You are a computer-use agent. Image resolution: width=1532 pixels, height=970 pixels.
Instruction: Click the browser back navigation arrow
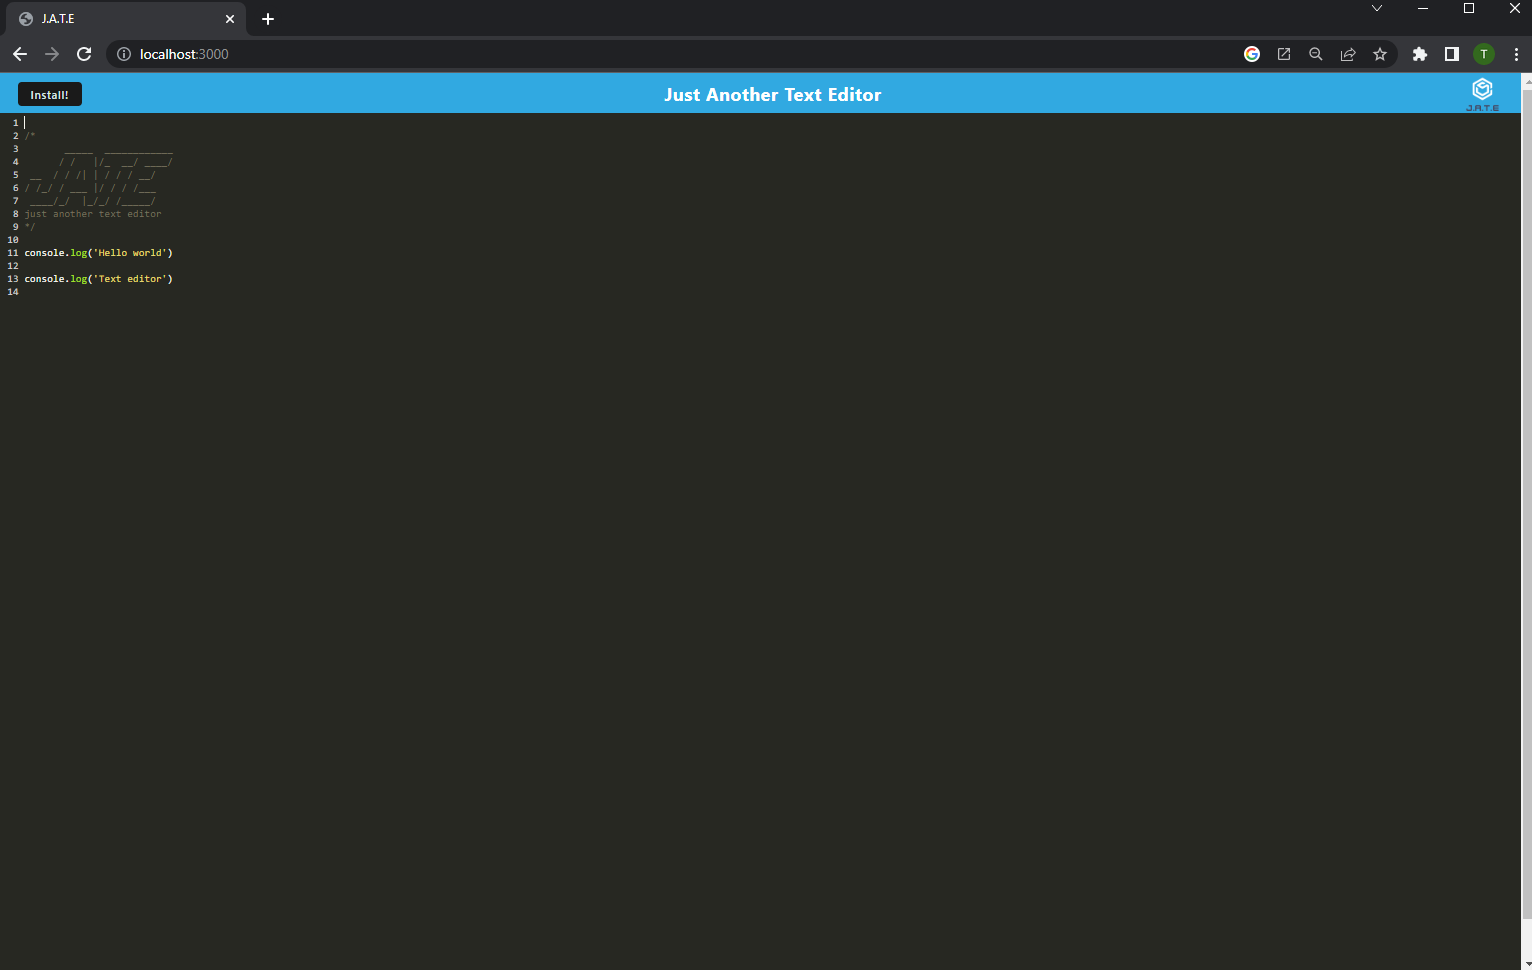click(20, 54)
